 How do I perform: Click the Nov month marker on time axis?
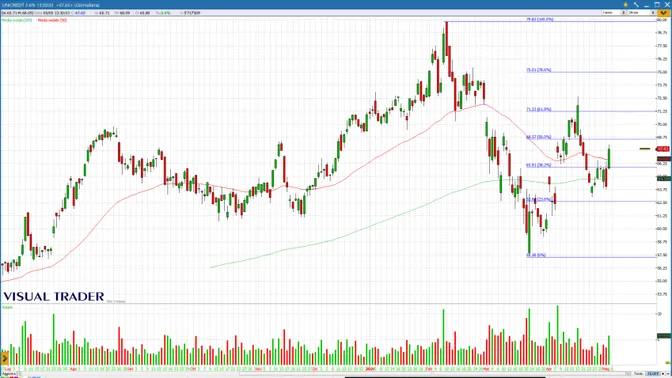258,369
